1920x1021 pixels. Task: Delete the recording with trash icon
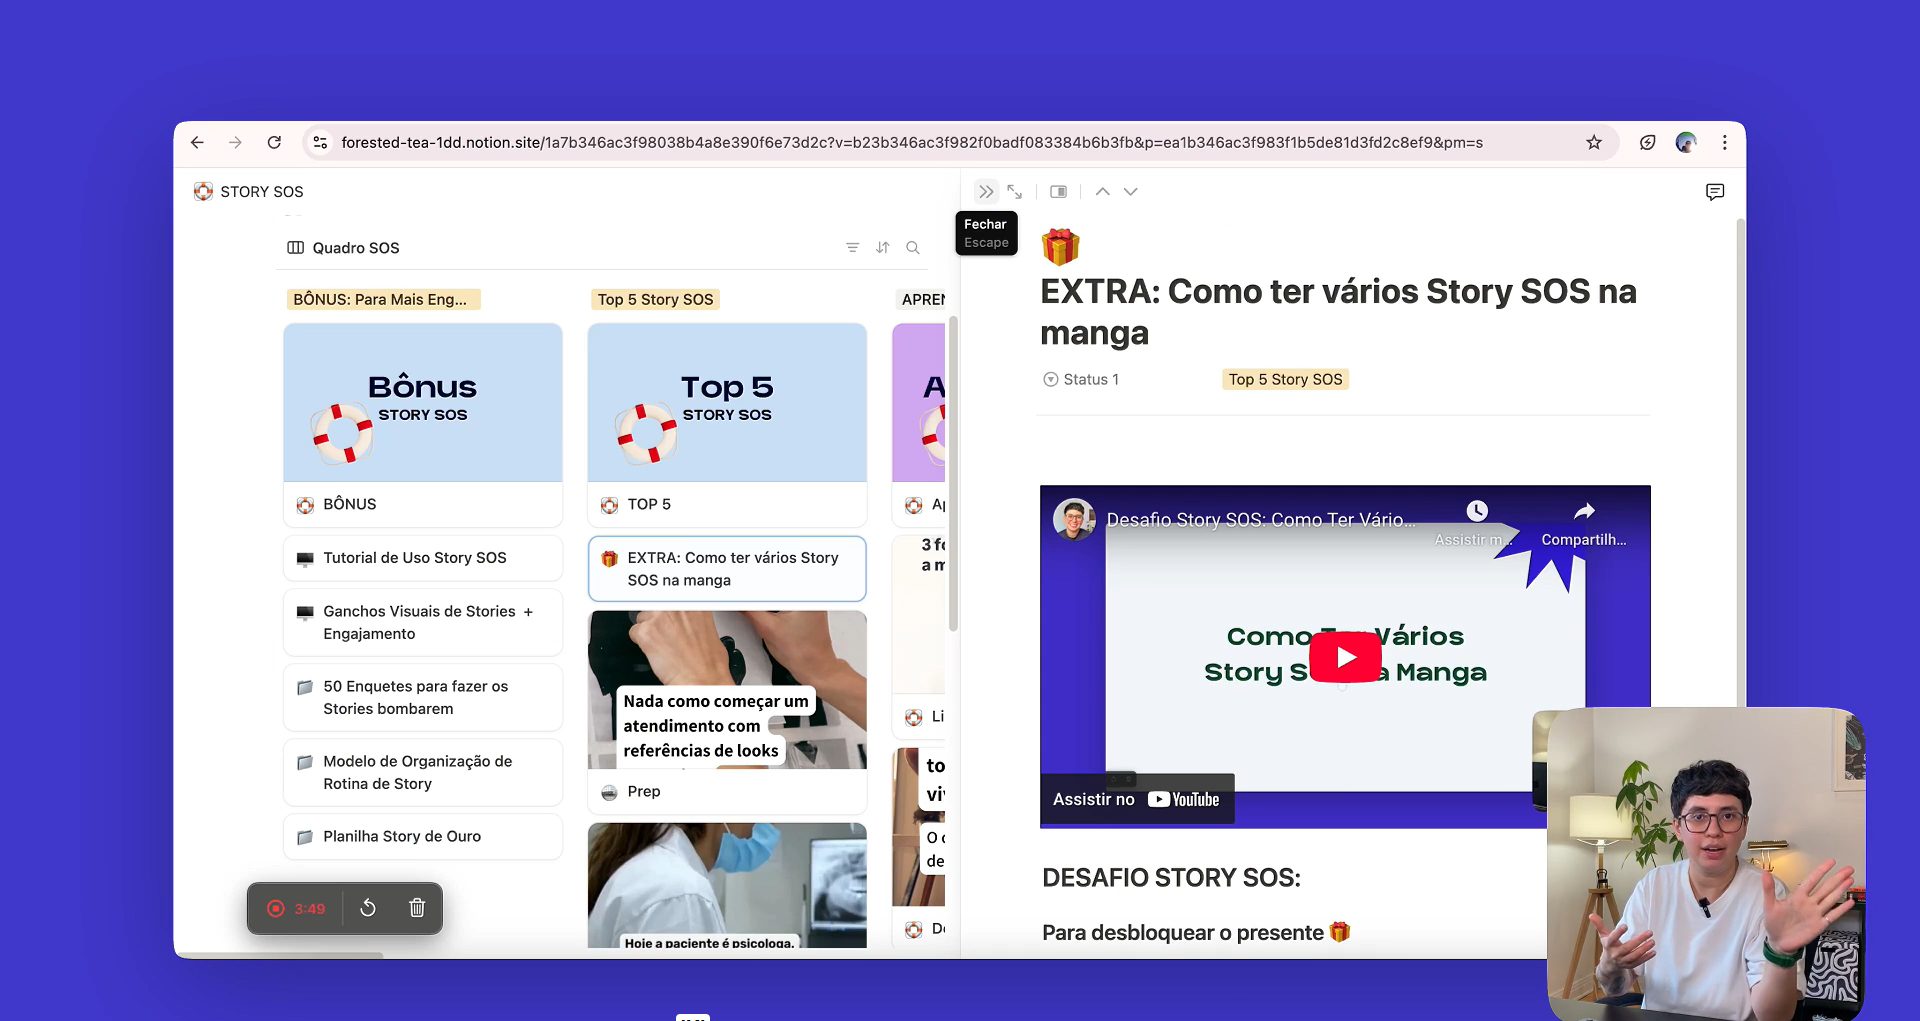[x=417, y=908]
